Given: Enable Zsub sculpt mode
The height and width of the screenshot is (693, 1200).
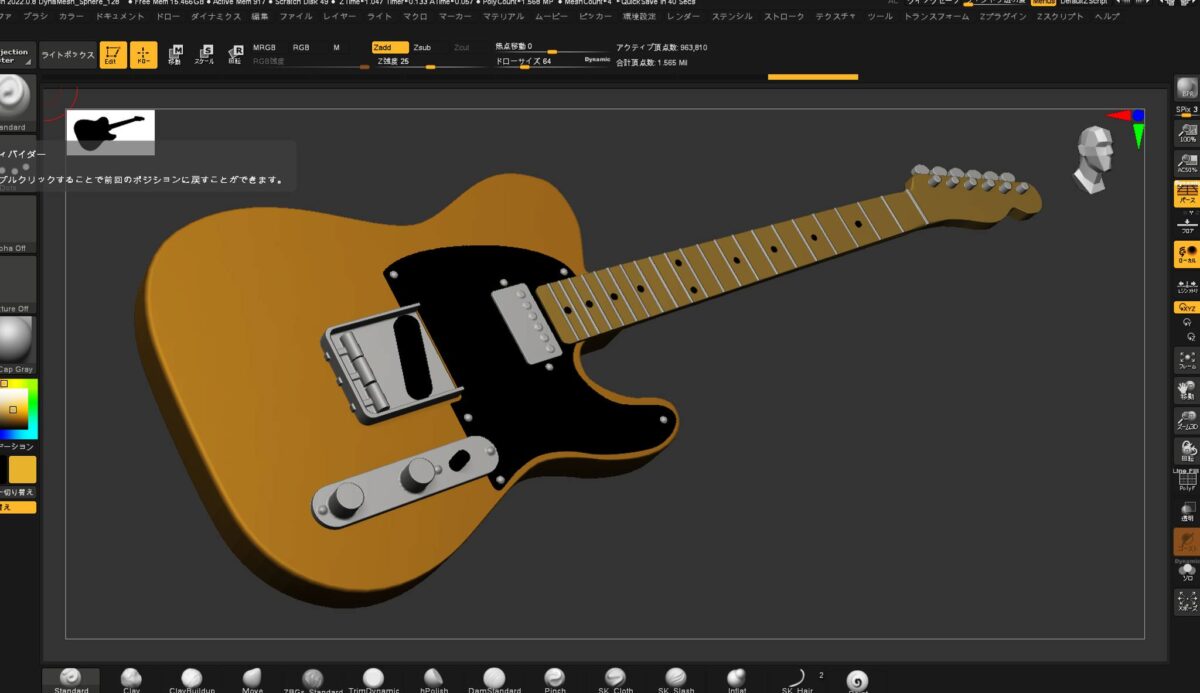Looking at the screenshot, I should click(422, 47).
